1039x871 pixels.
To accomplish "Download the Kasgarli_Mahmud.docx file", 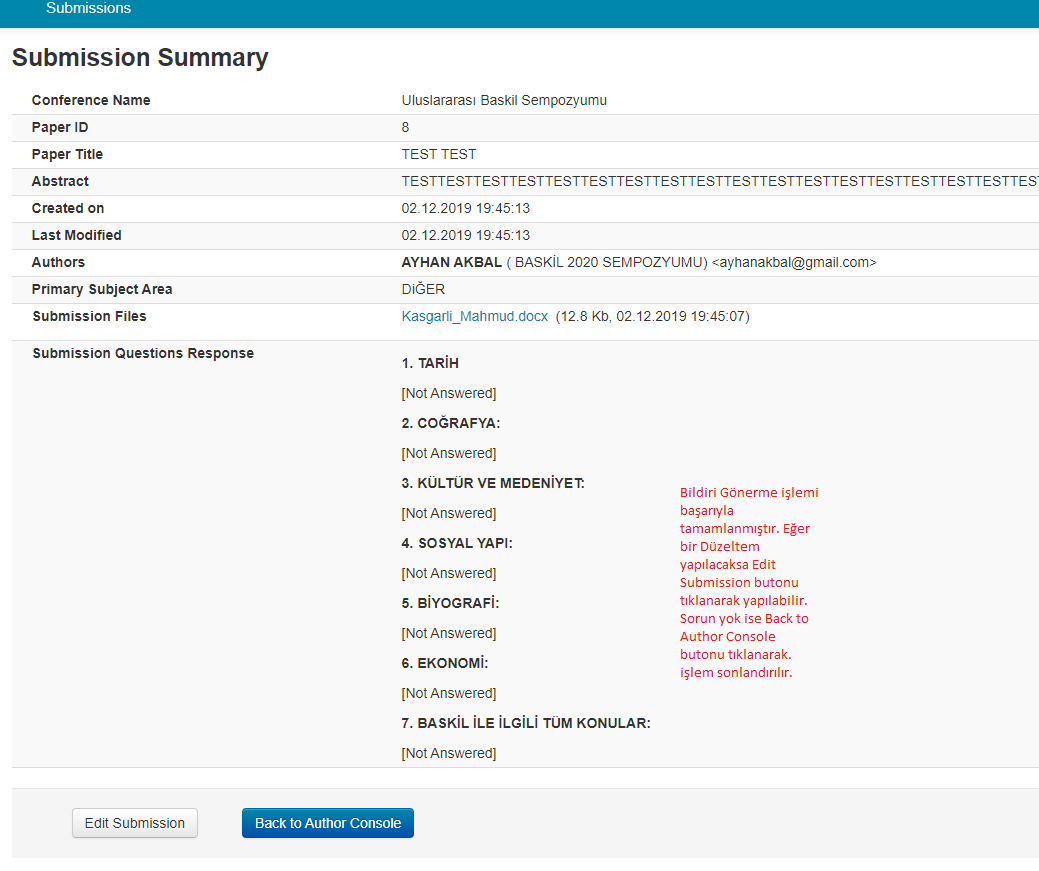I will tap(474, 317).
